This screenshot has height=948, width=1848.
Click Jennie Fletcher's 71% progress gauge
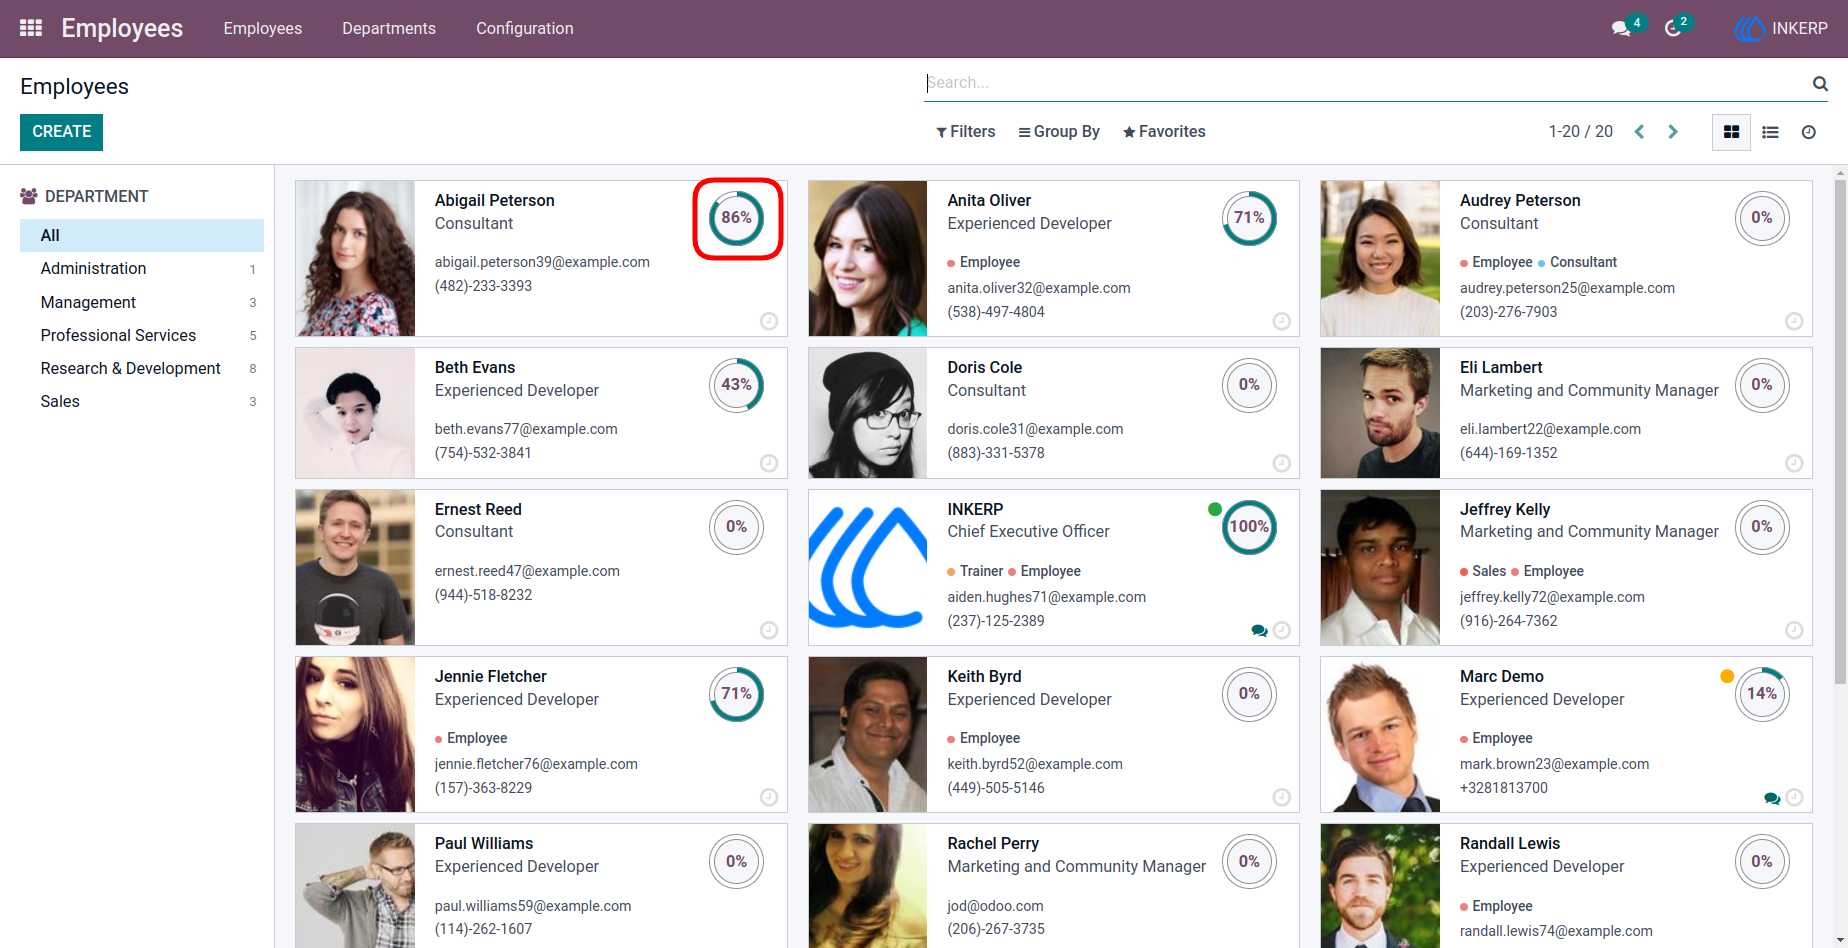click(737, 694)
